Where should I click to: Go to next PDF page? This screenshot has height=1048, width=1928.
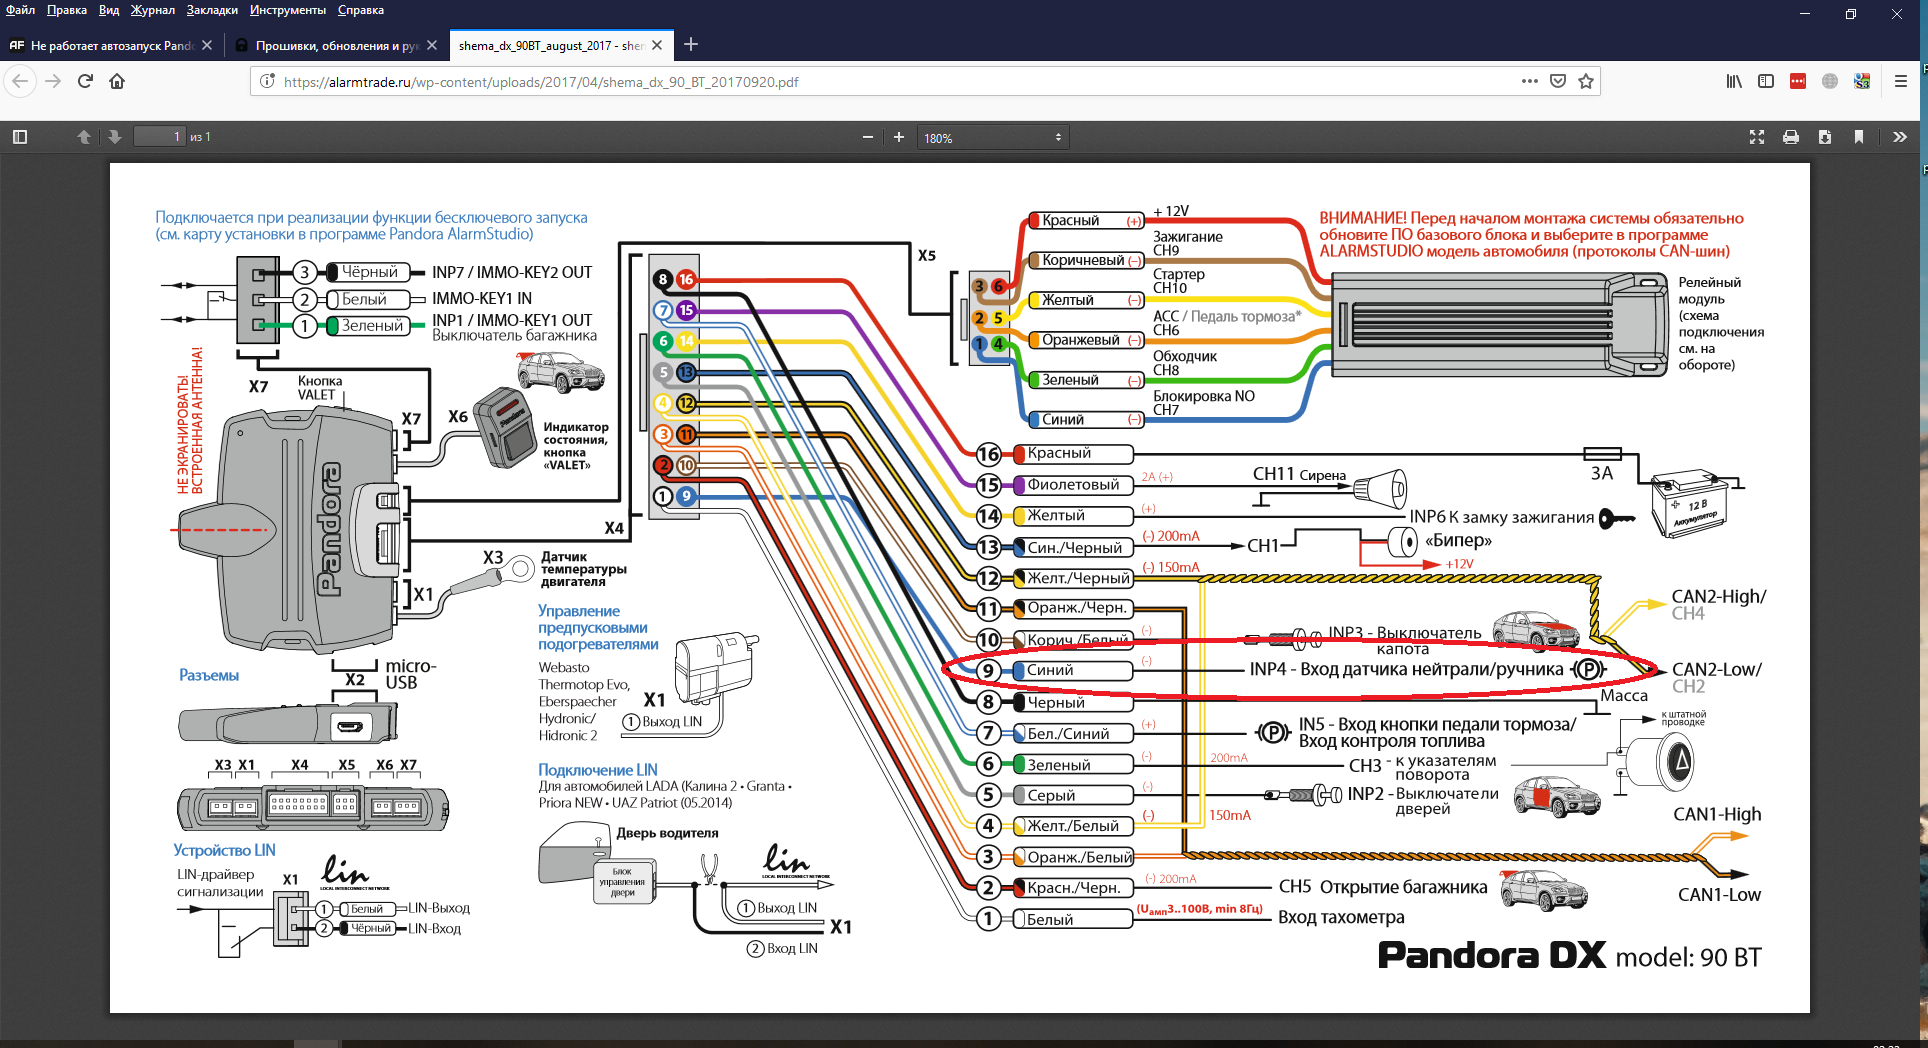[115, 137]
